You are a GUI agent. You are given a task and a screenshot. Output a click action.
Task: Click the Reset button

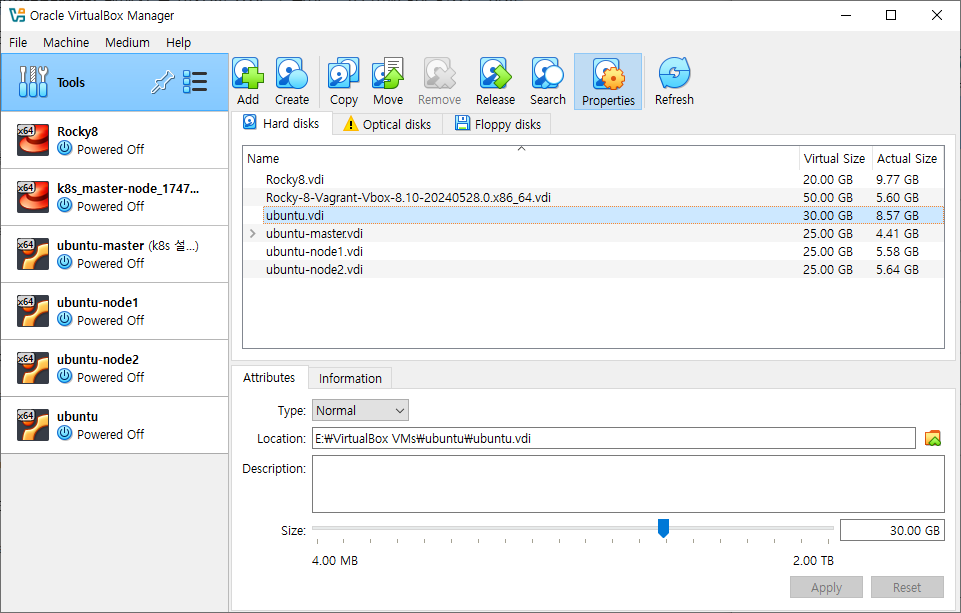[907, 587]
